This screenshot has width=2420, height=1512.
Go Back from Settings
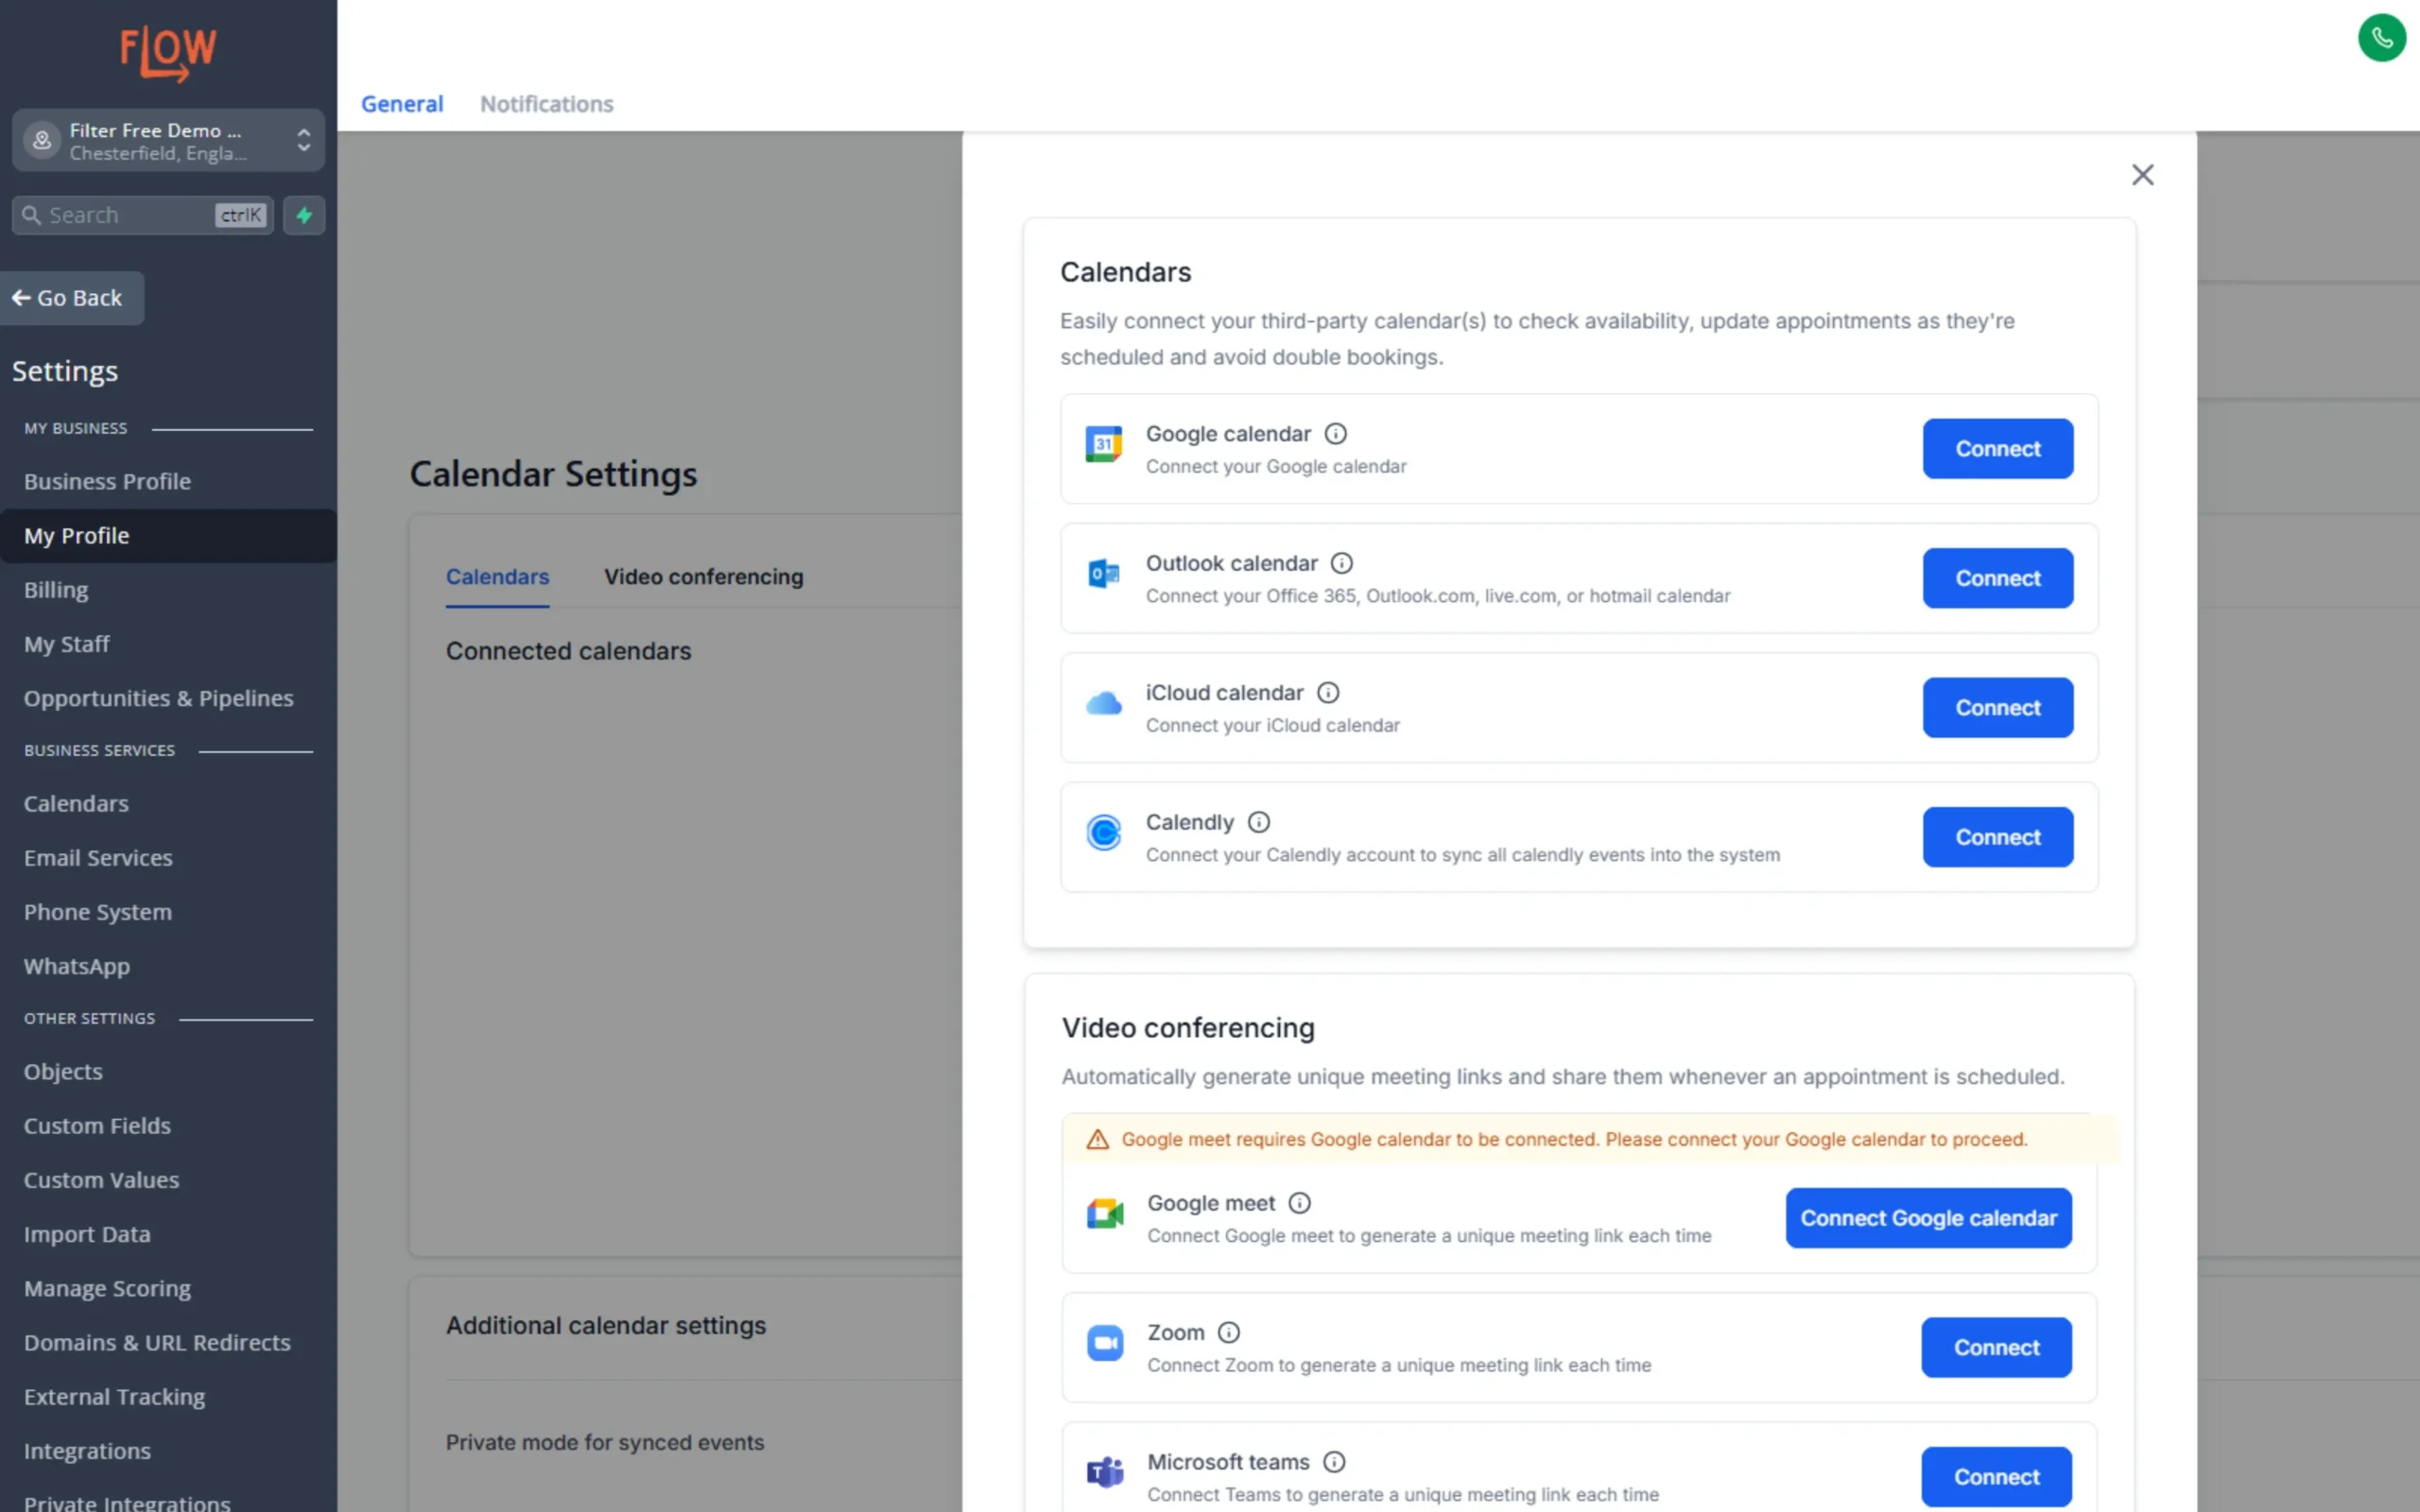[72, 298]
